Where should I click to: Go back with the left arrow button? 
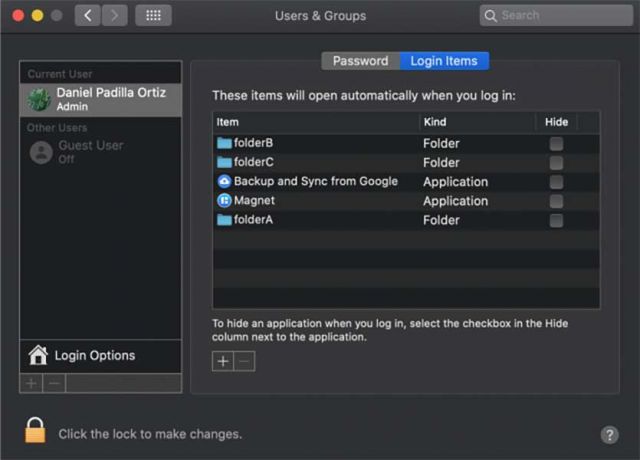tap(87, 16)
